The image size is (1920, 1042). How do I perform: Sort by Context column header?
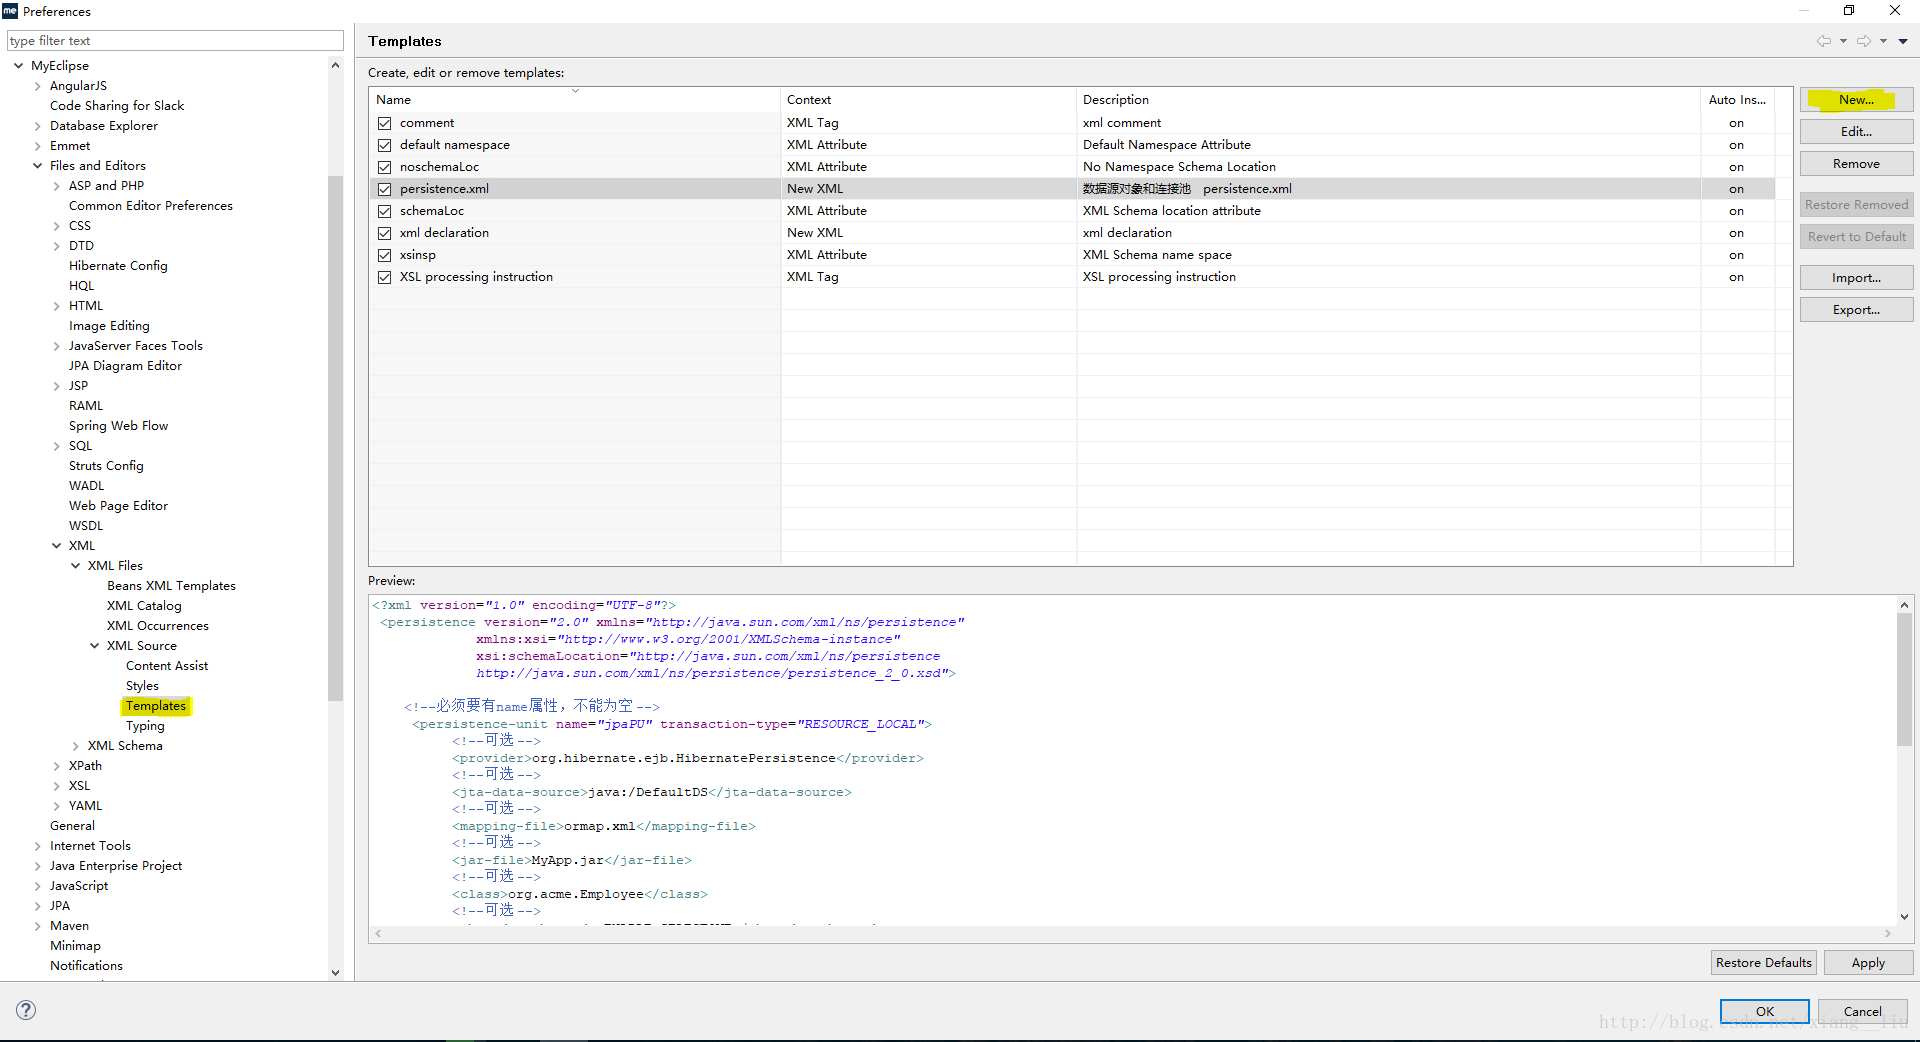point(928,100)
